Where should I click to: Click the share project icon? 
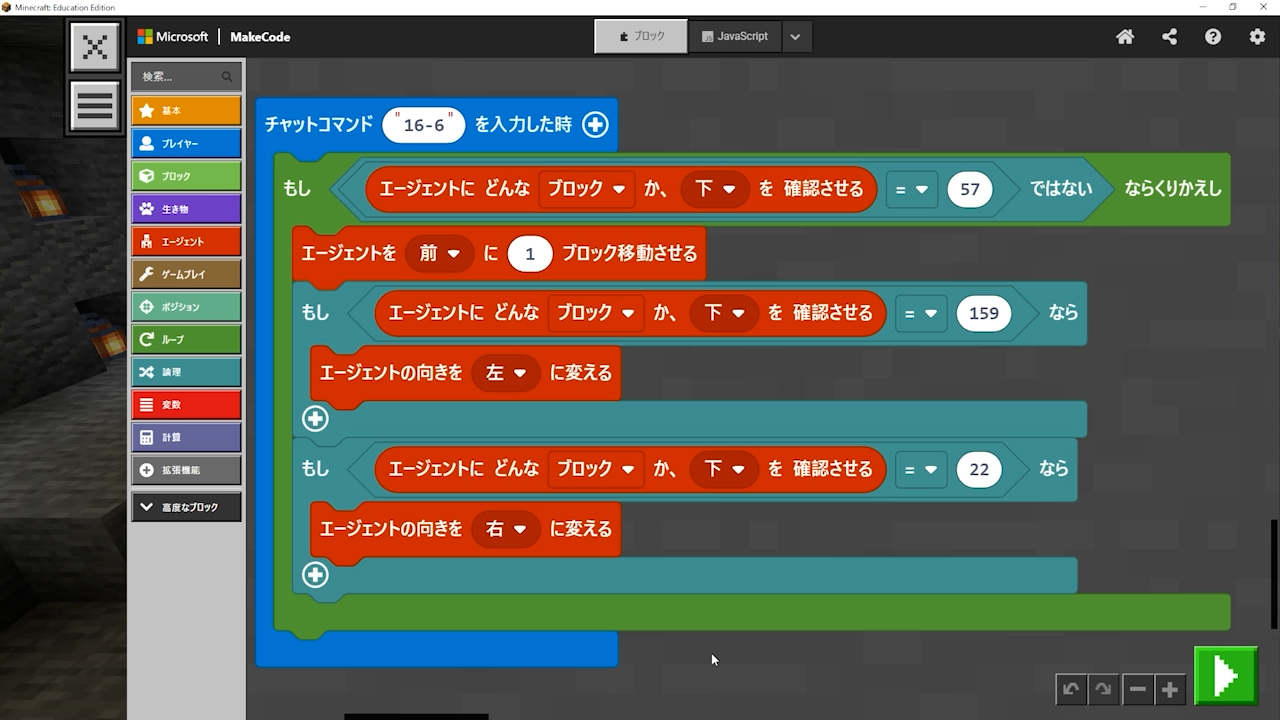[x=1169, y=37]
